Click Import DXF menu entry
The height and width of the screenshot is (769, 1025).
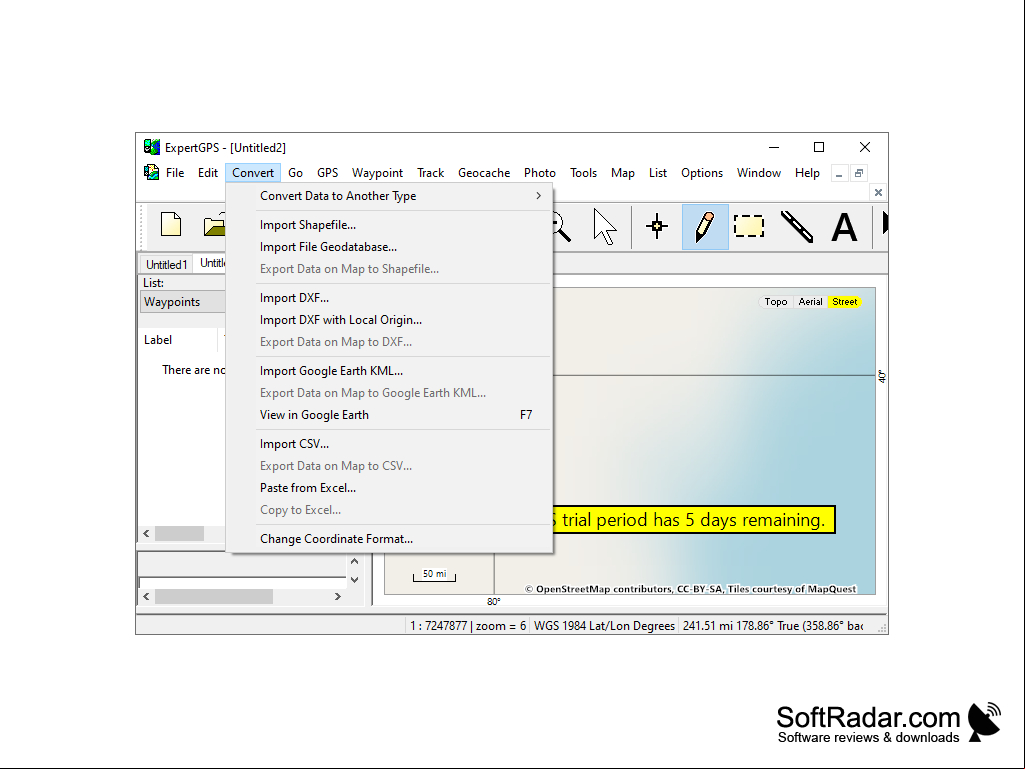(x=390, y=298)
